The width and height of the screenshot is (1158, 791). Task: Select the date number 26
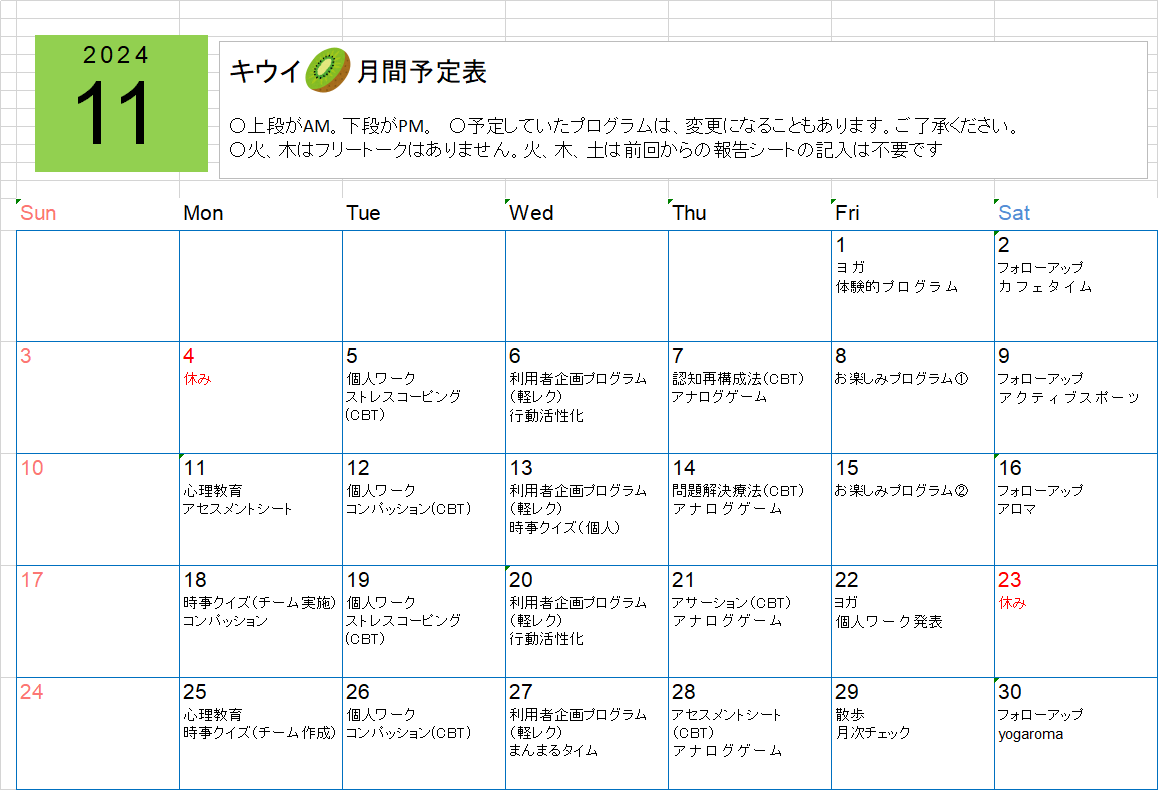[358, 693]
